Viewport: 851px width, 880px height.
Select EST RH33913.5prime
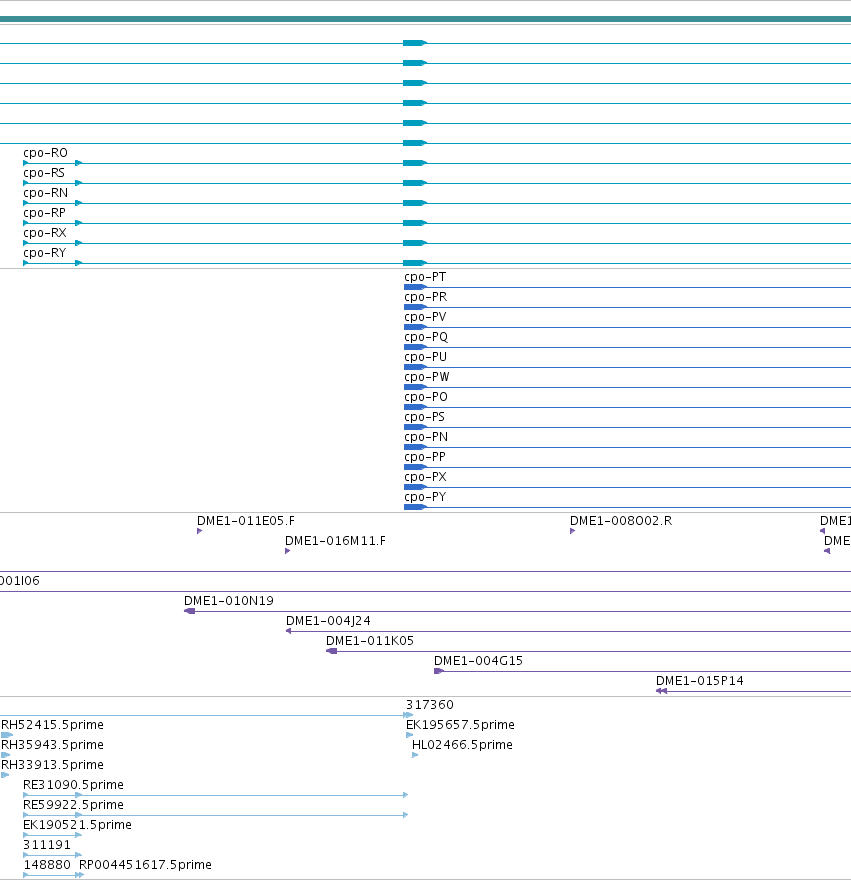(52, 765)
